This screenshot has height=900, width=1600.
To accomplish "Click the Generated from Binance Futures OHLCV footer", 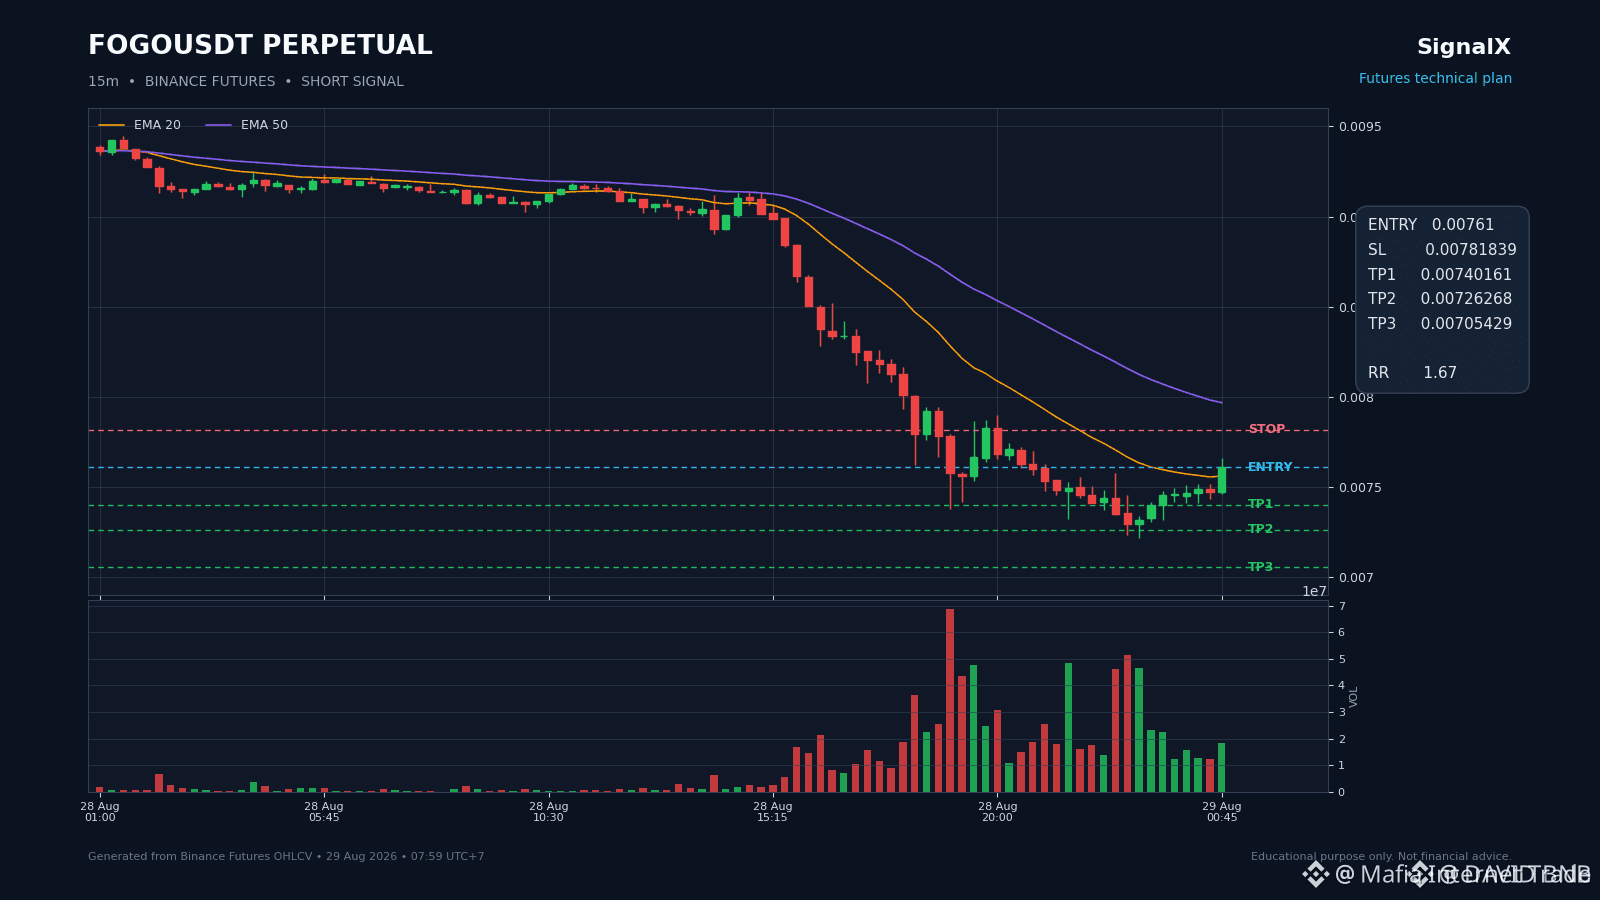I will (x=286, y=857).
